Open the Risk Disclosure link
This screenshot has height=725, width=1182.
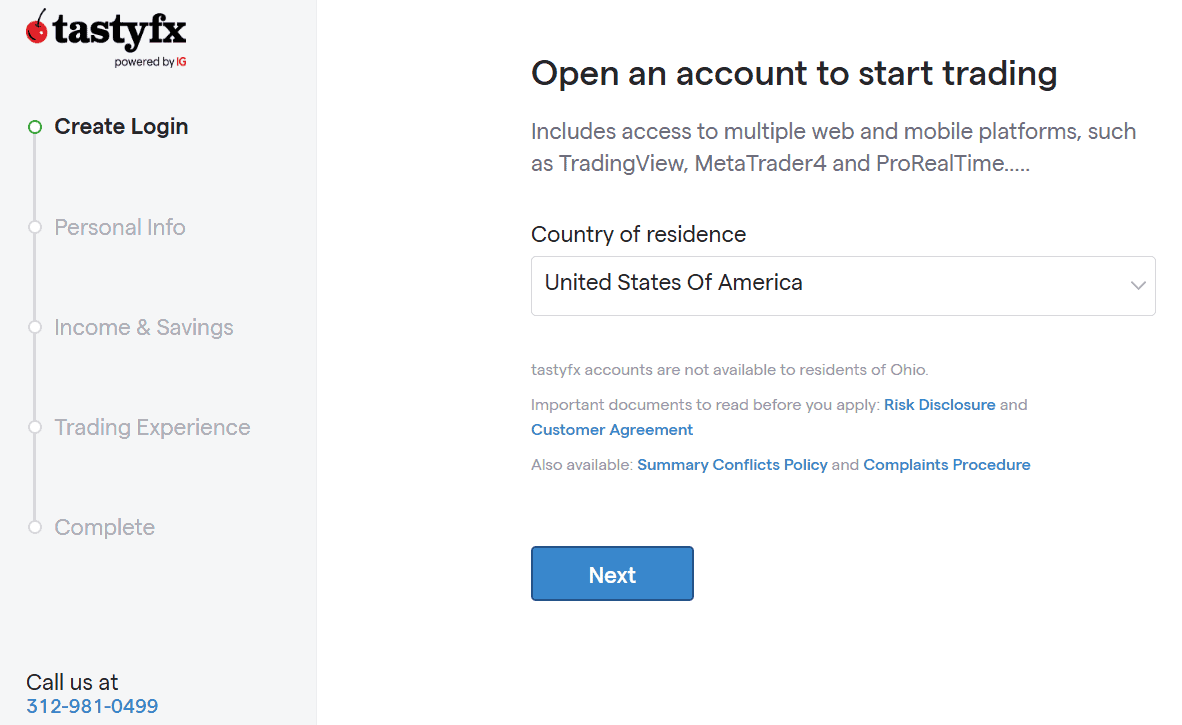(x=939, y=405)
